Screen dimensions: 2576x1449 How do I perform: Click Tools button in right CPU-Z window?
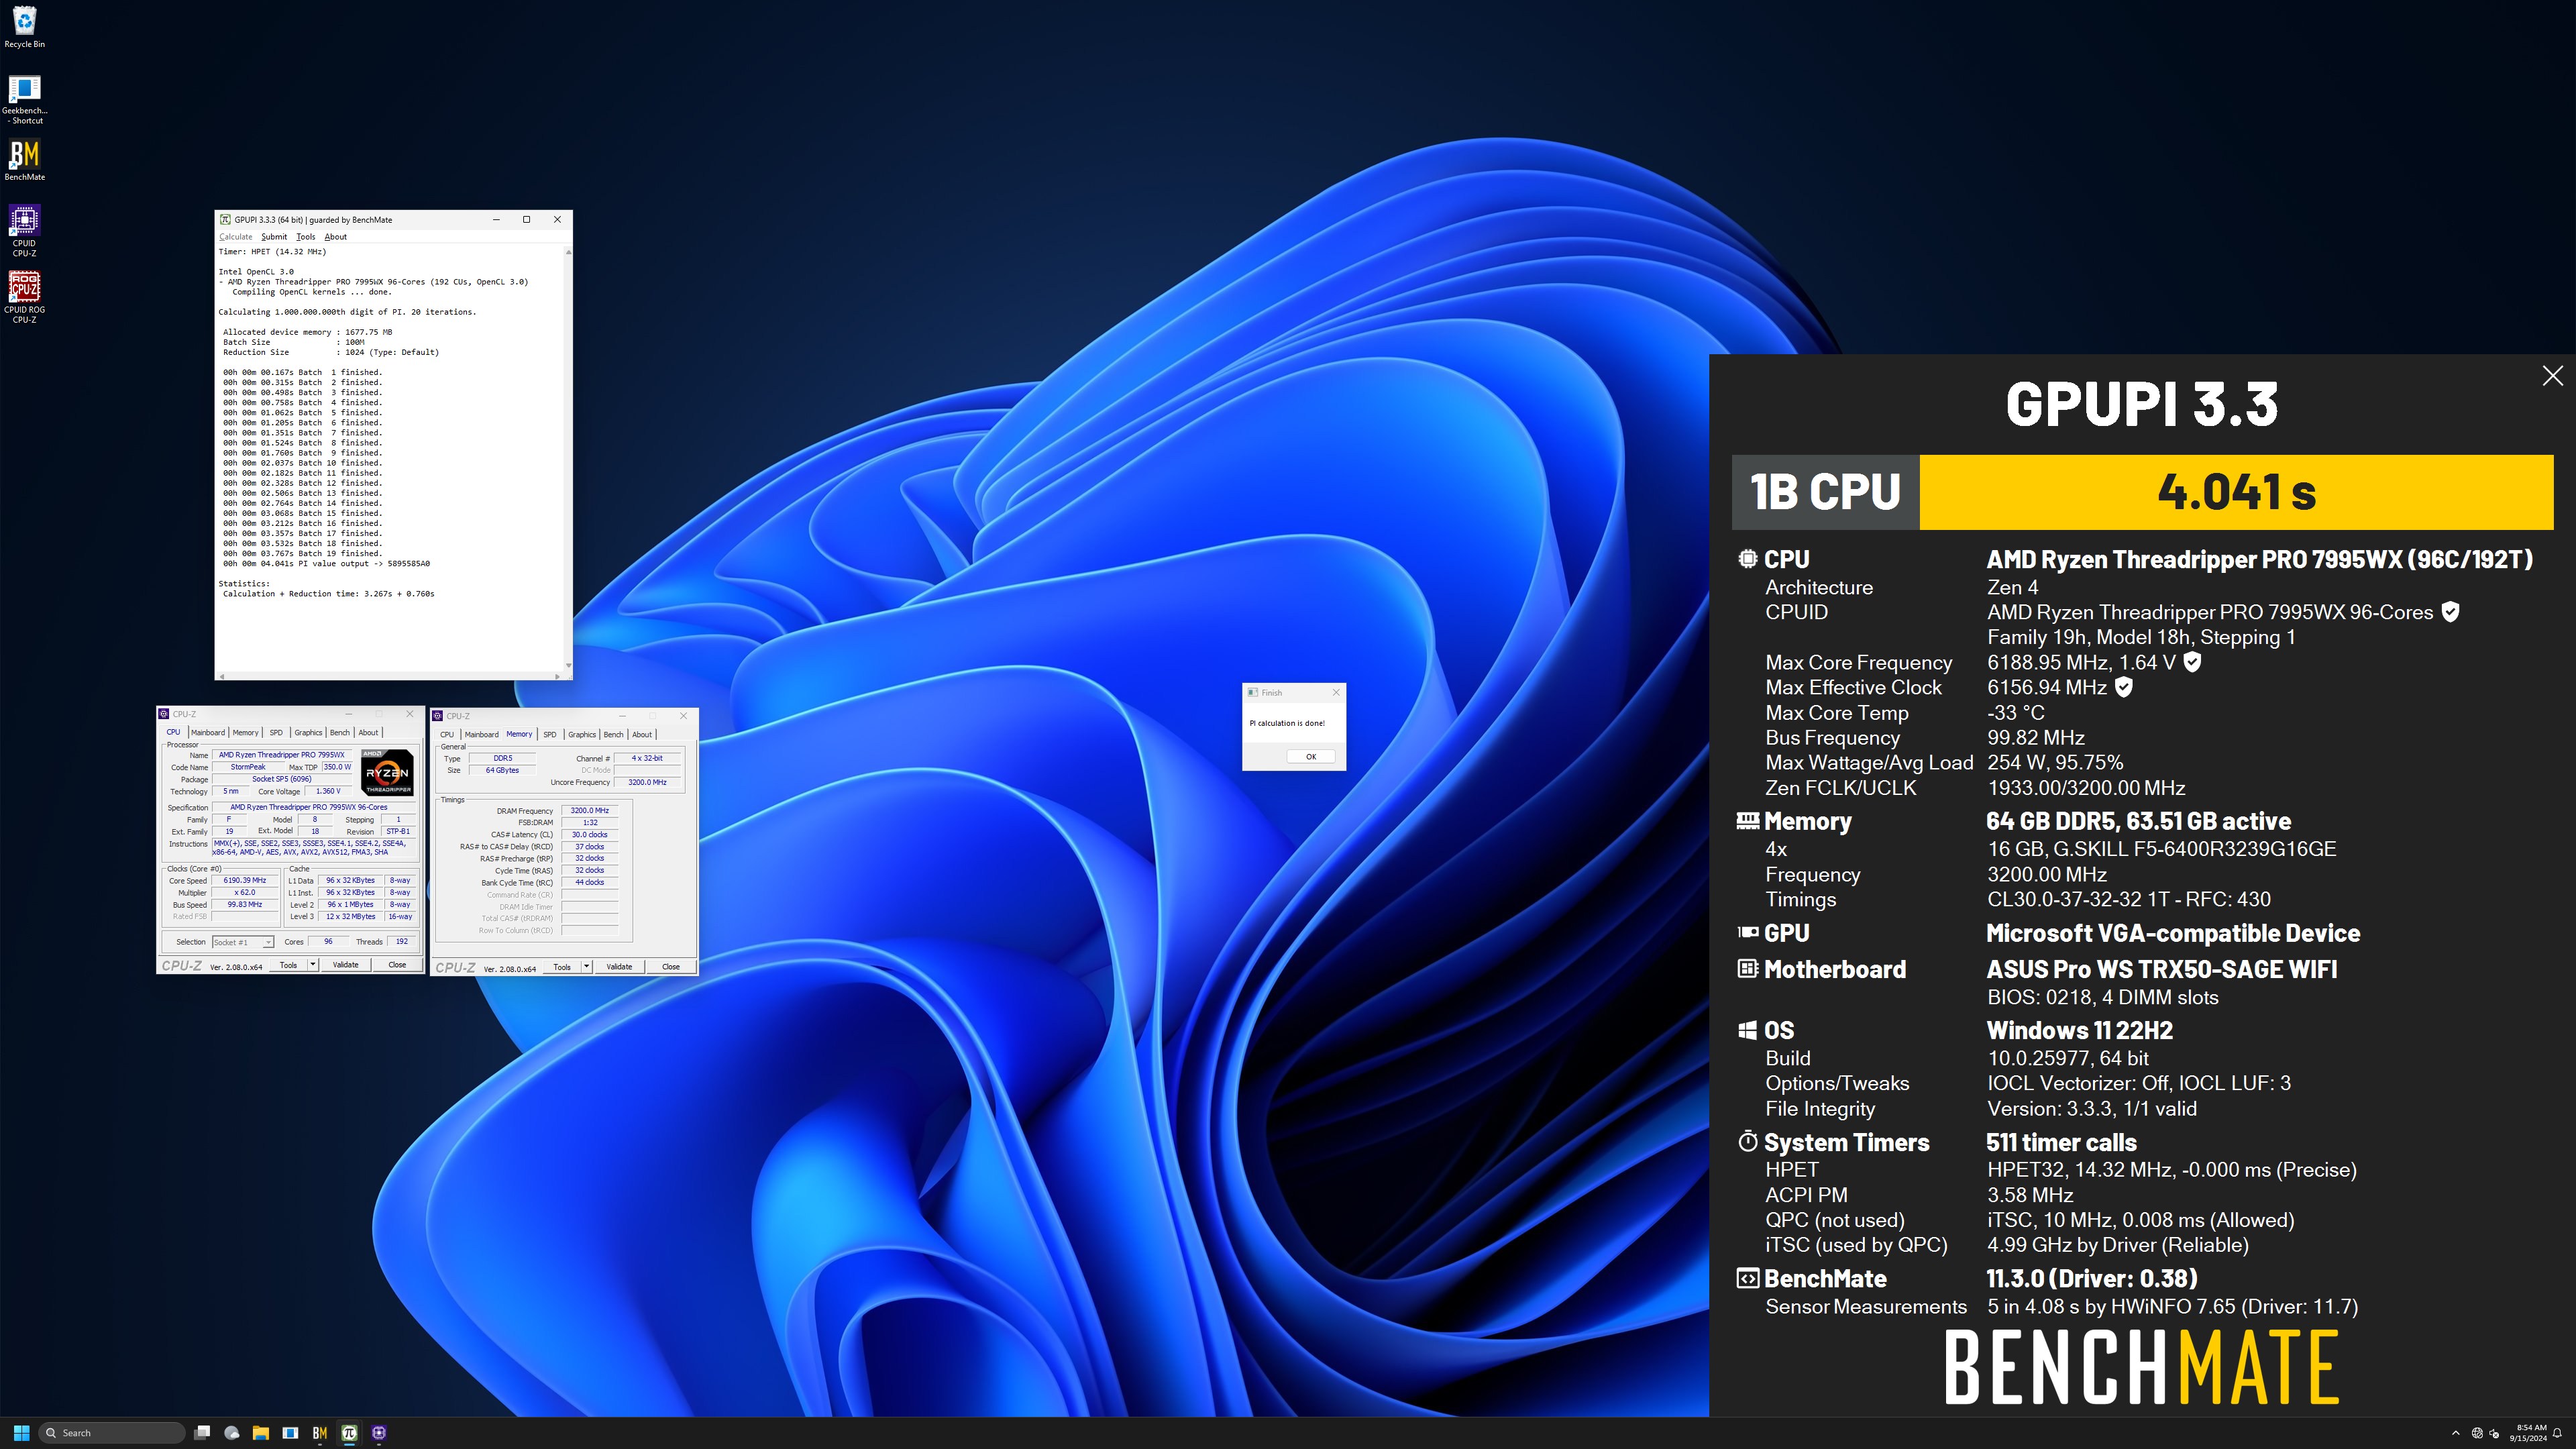pyautogui.click(x=562, y=967)
